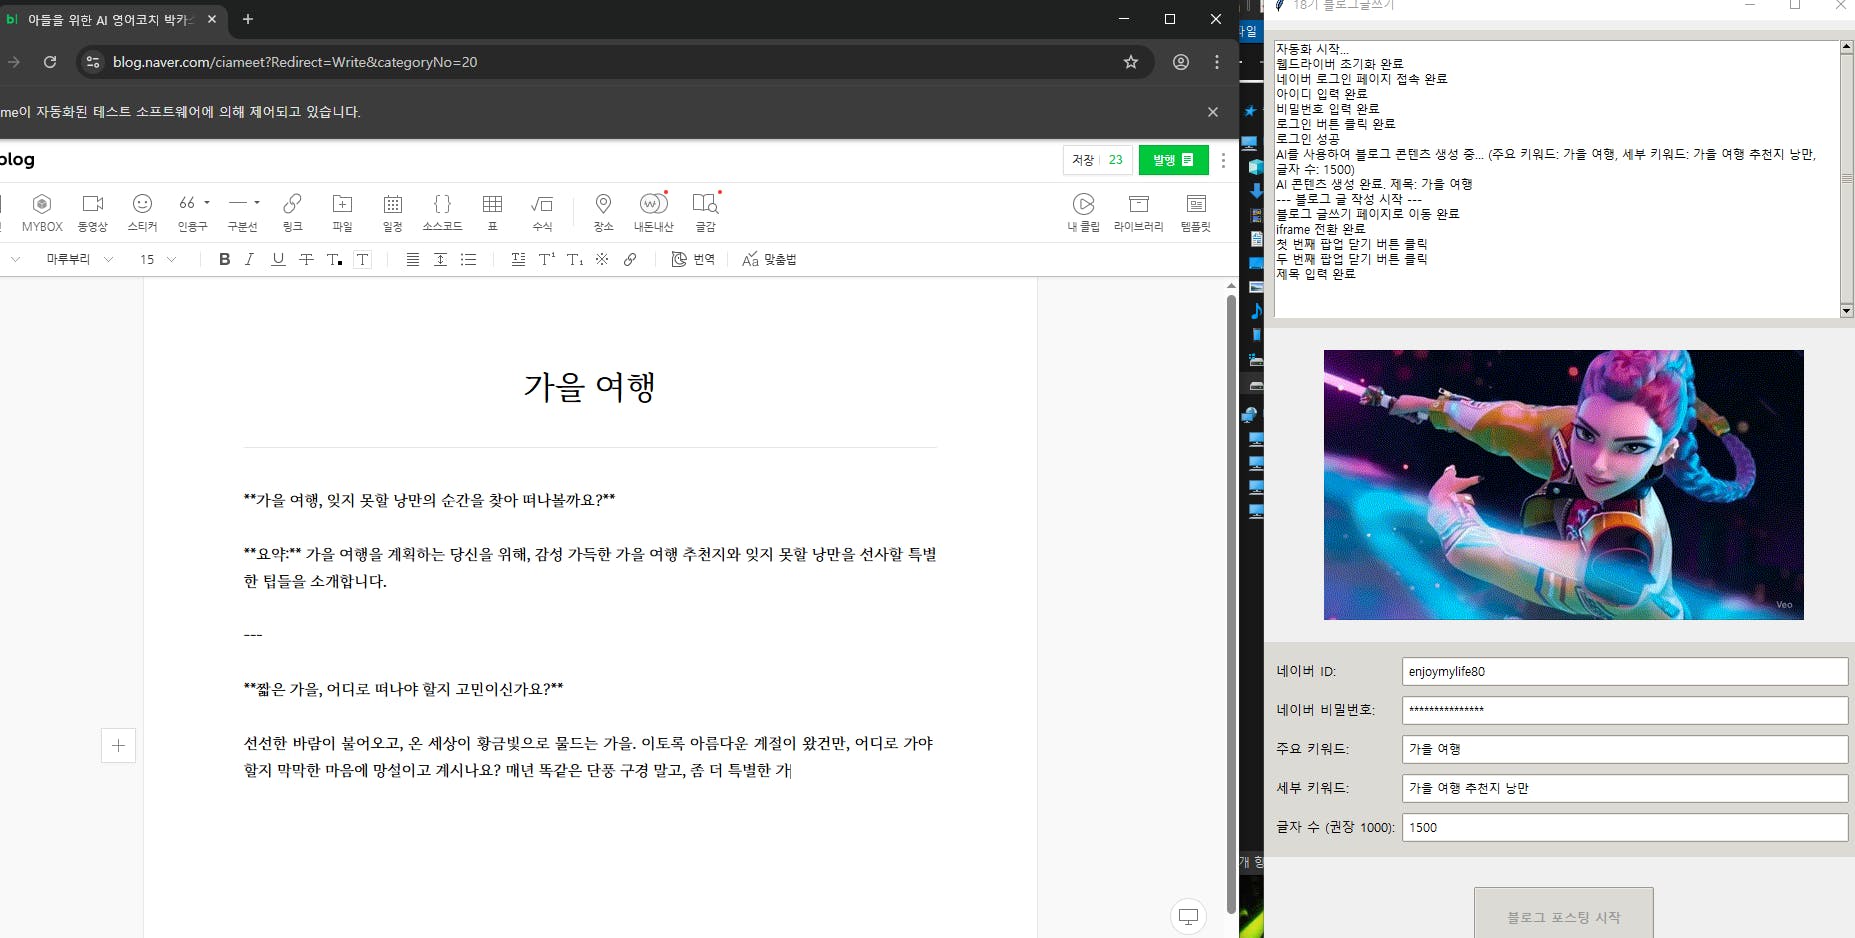Open the 스티커 sticker picker

[x=143, y=213]
